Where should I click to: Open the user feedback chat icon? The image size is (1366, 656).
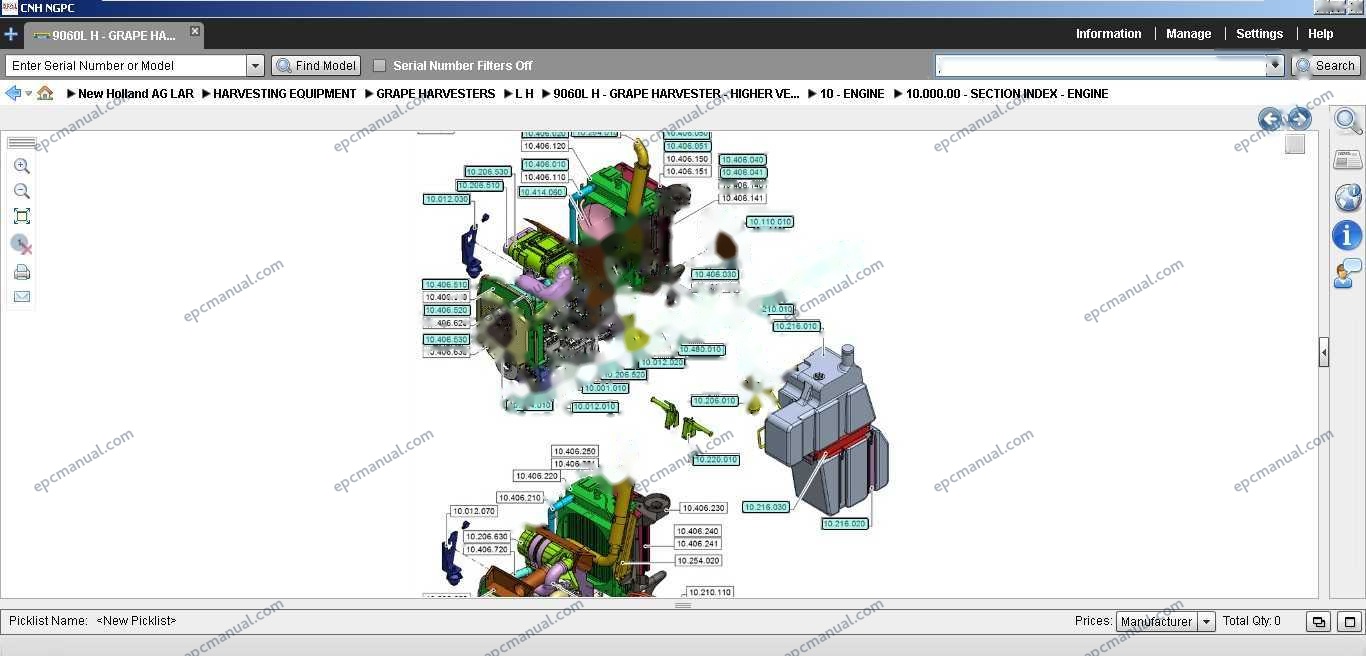pos(1348,273)
